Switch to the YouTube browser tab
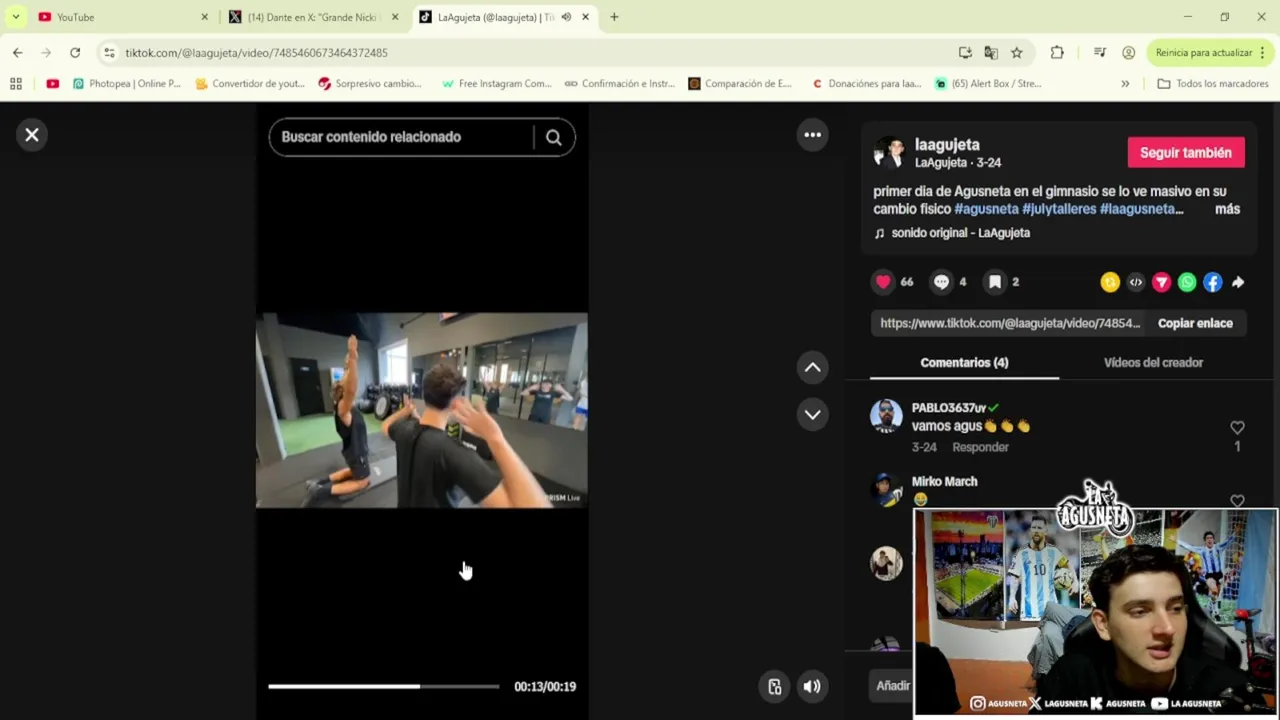Screen dimensions: 1280x720 tap(120, 17)
